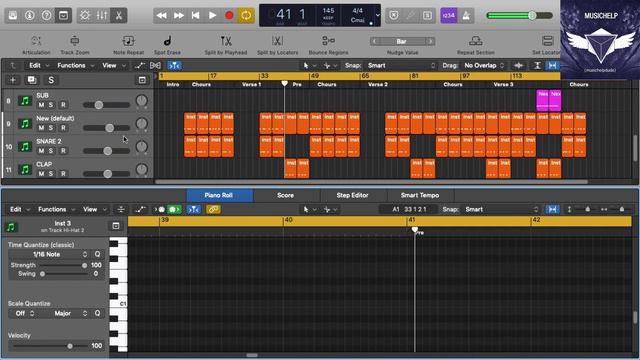The height and width of the screenshot is (360, 640).
Task: Toggle the purple 1234 Count-in button
Action: pos(449,16)
